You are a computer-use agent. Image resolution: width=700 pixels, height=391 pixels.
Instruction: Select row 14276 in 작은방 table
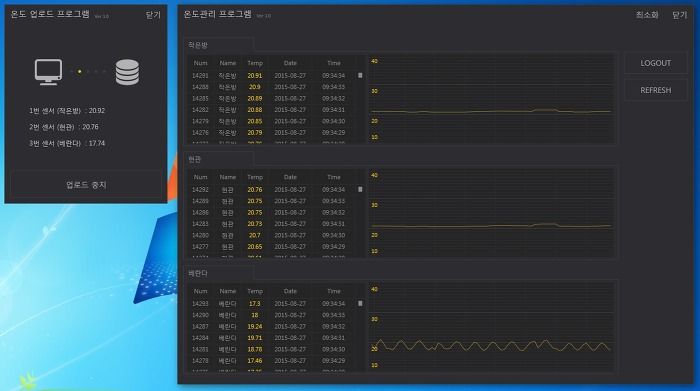coord(271,133)
